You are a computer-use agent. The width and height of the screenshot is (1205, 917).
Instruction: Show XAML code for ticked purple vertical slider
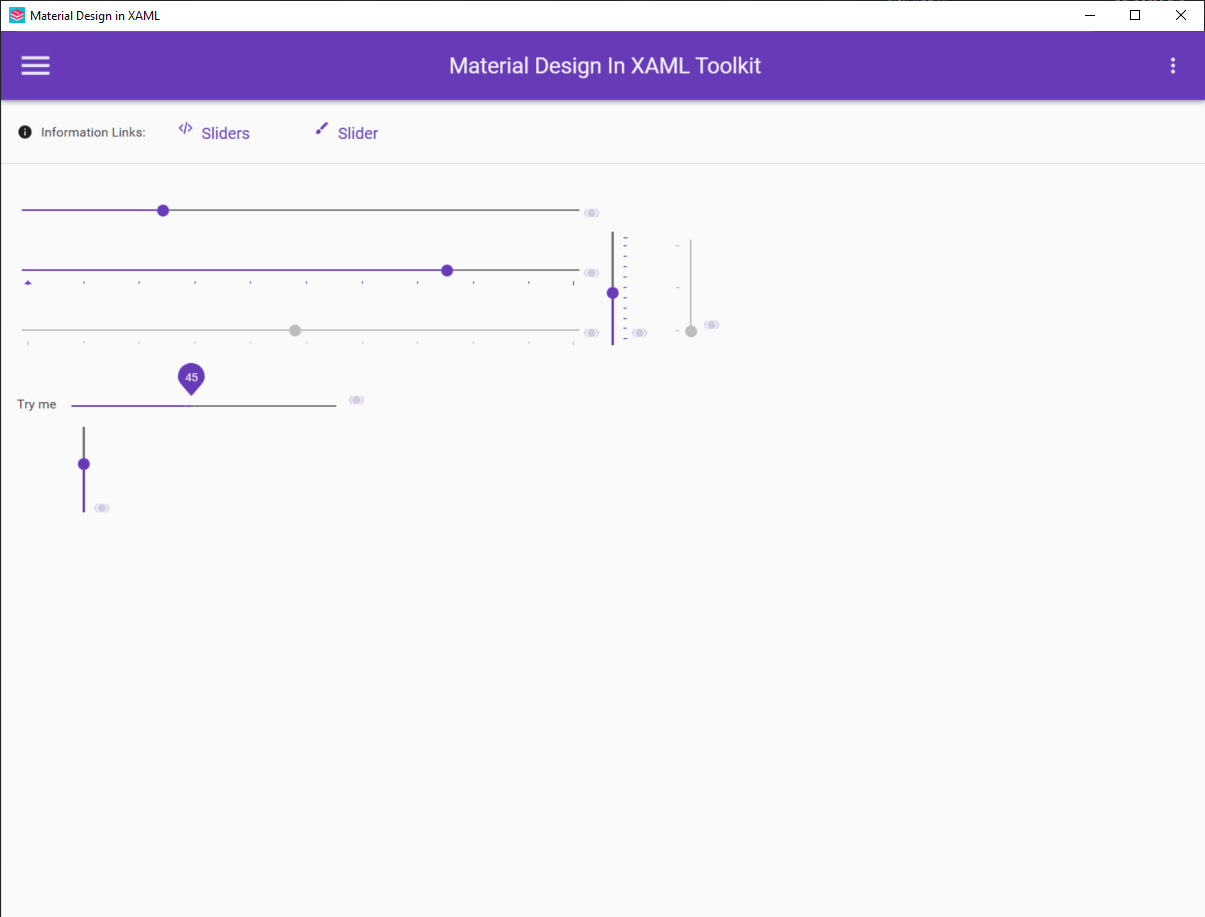point(639,333)
